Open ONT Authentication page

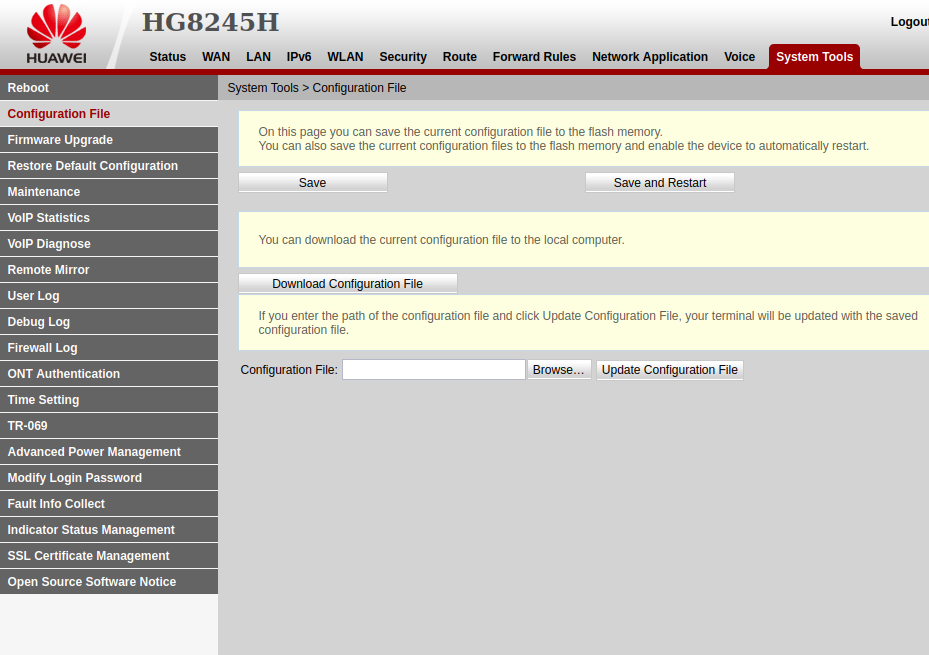point(109,374)
